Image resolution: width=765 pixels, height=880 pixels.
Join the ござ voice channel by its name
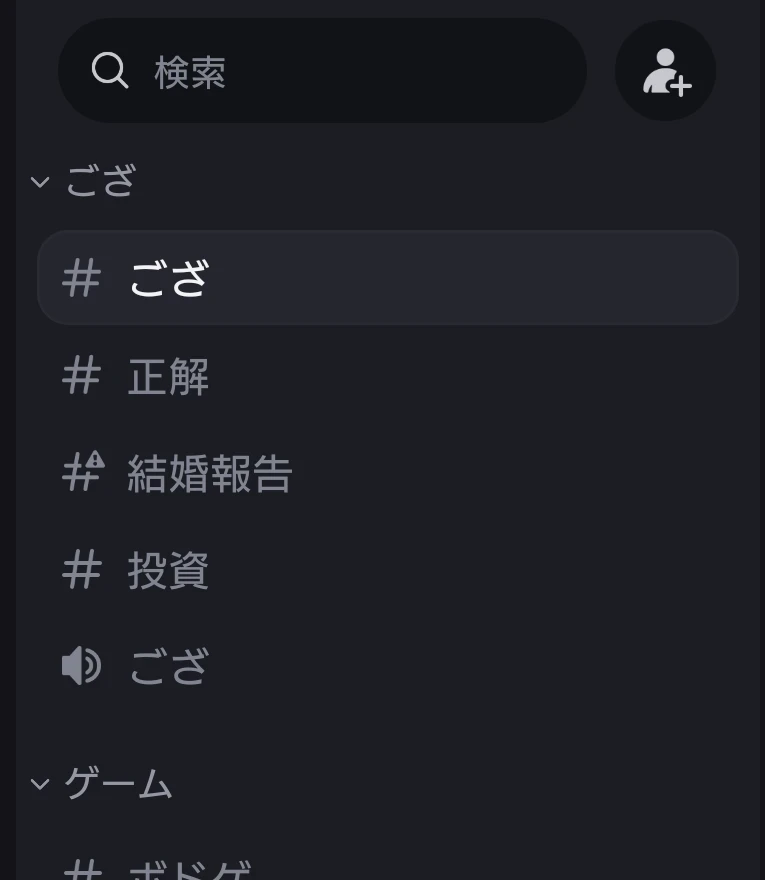[169, 666]
